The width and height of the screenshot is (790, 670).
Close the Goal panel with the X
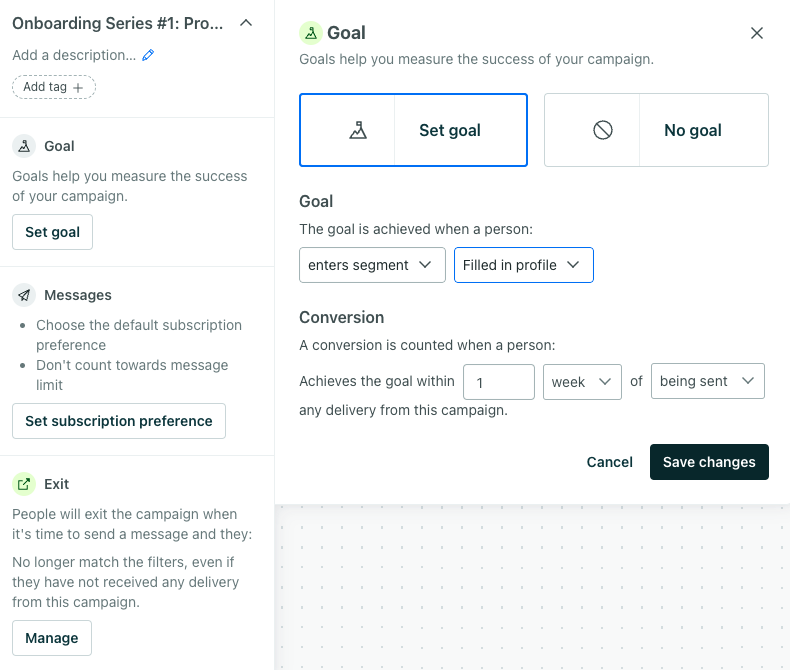757,33
